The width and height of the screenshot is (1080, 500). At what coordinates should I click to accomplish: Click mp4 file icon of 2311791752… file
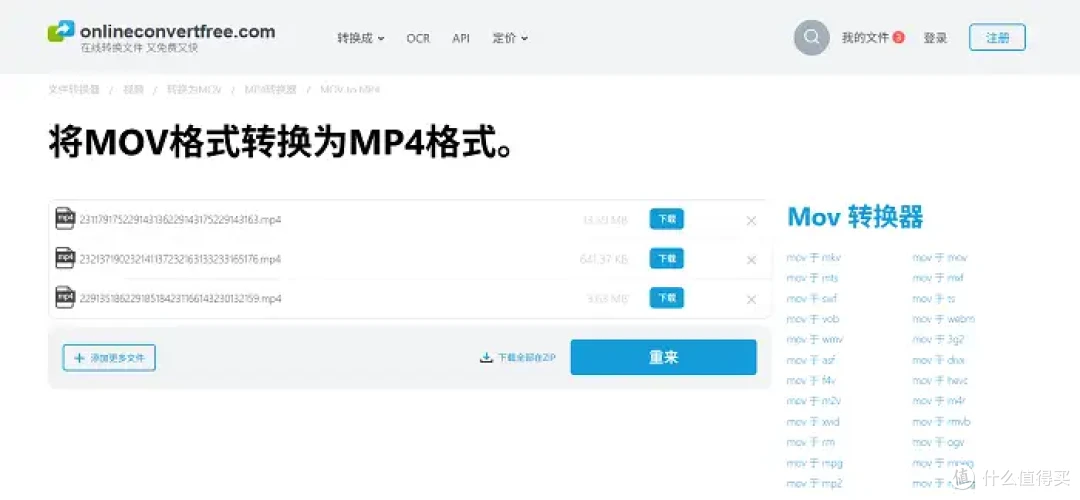(x=65, y=218)
